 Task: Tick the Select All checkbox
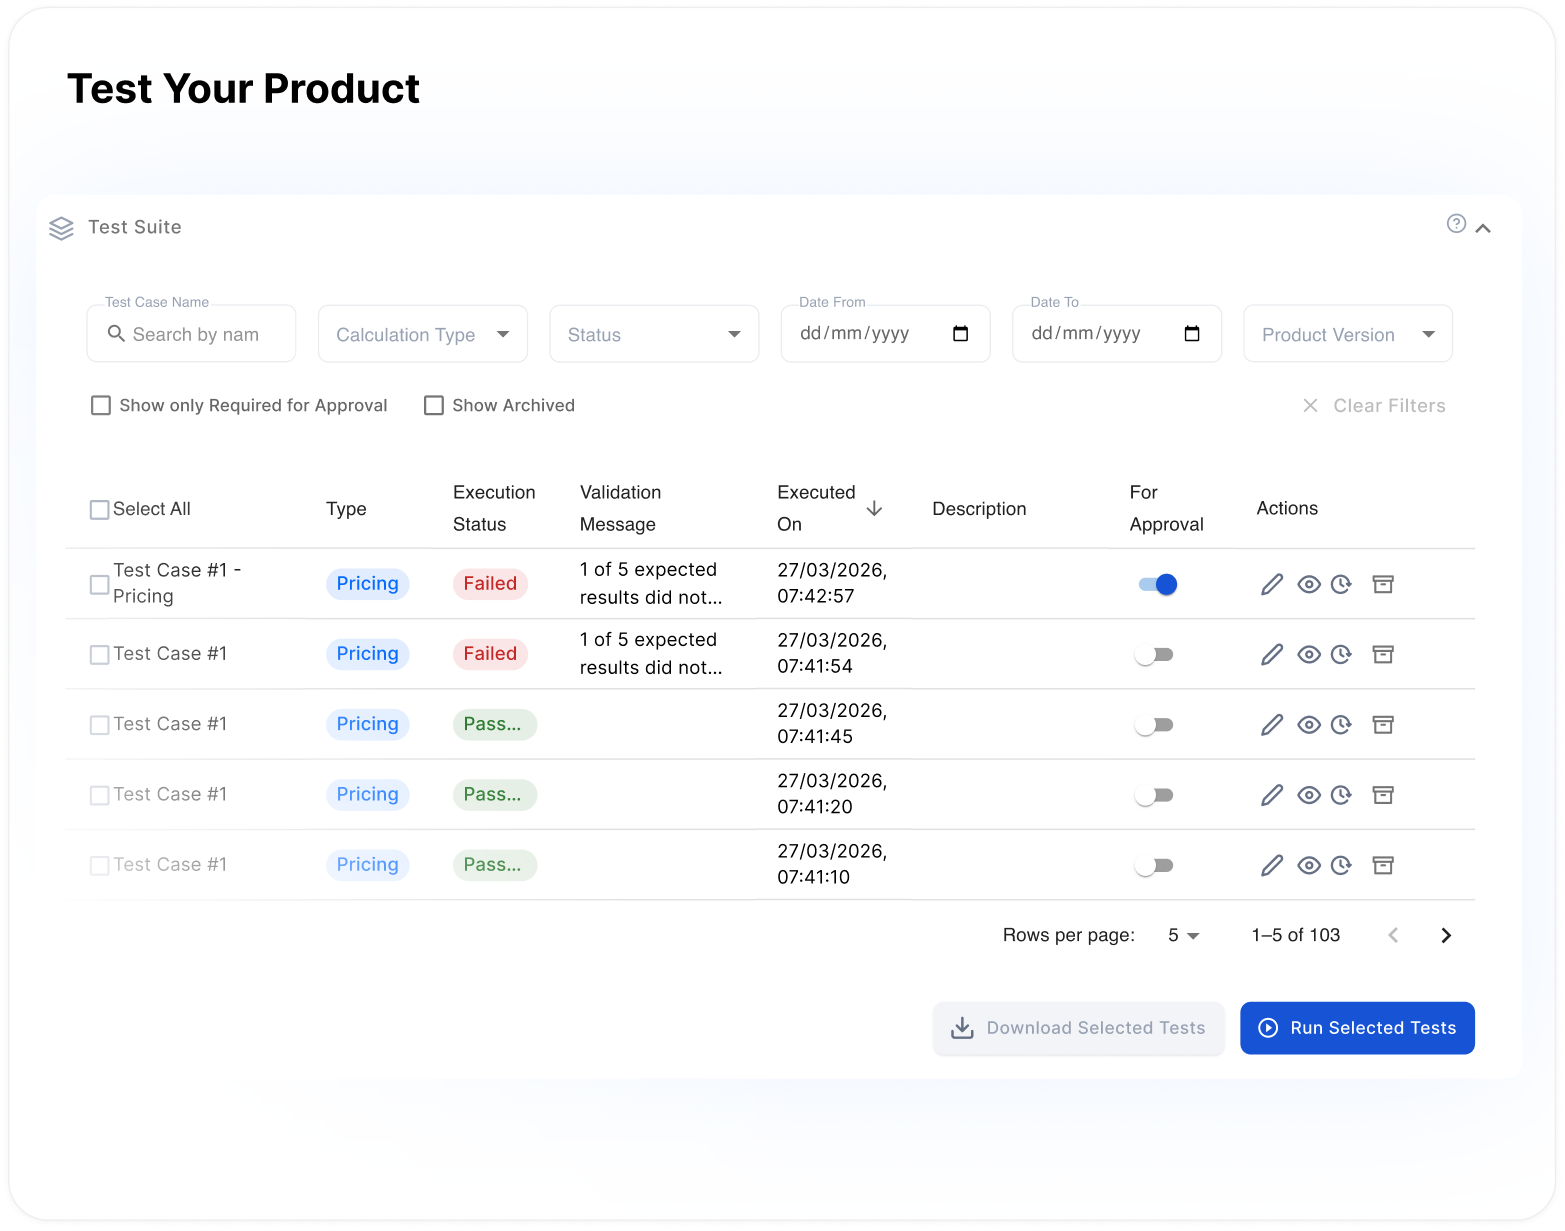[x=100, y=509]
